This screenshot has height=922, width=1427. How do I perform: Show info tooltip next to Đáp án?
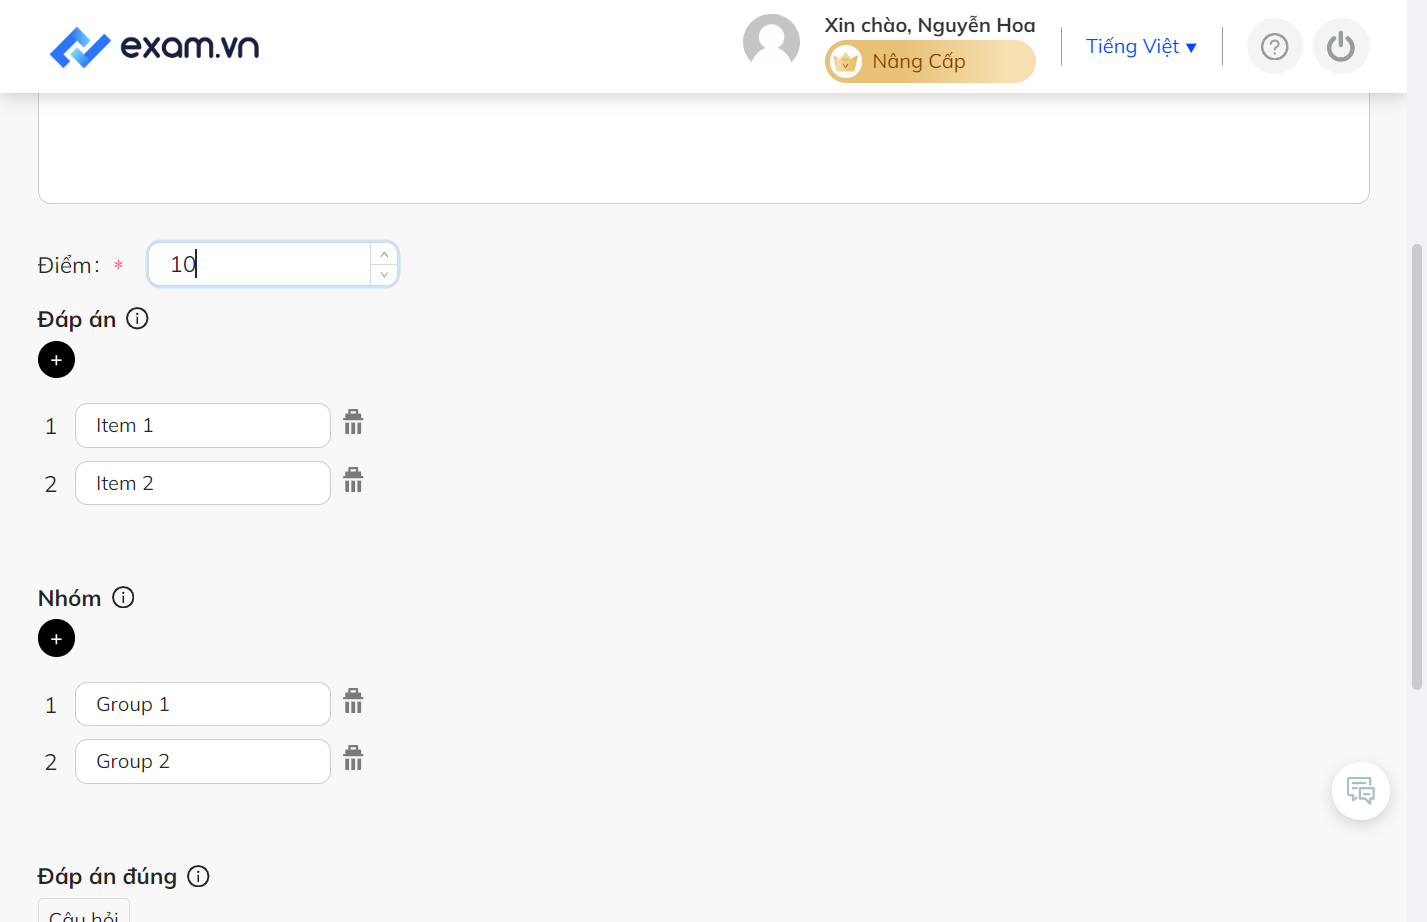pos(138,318)
